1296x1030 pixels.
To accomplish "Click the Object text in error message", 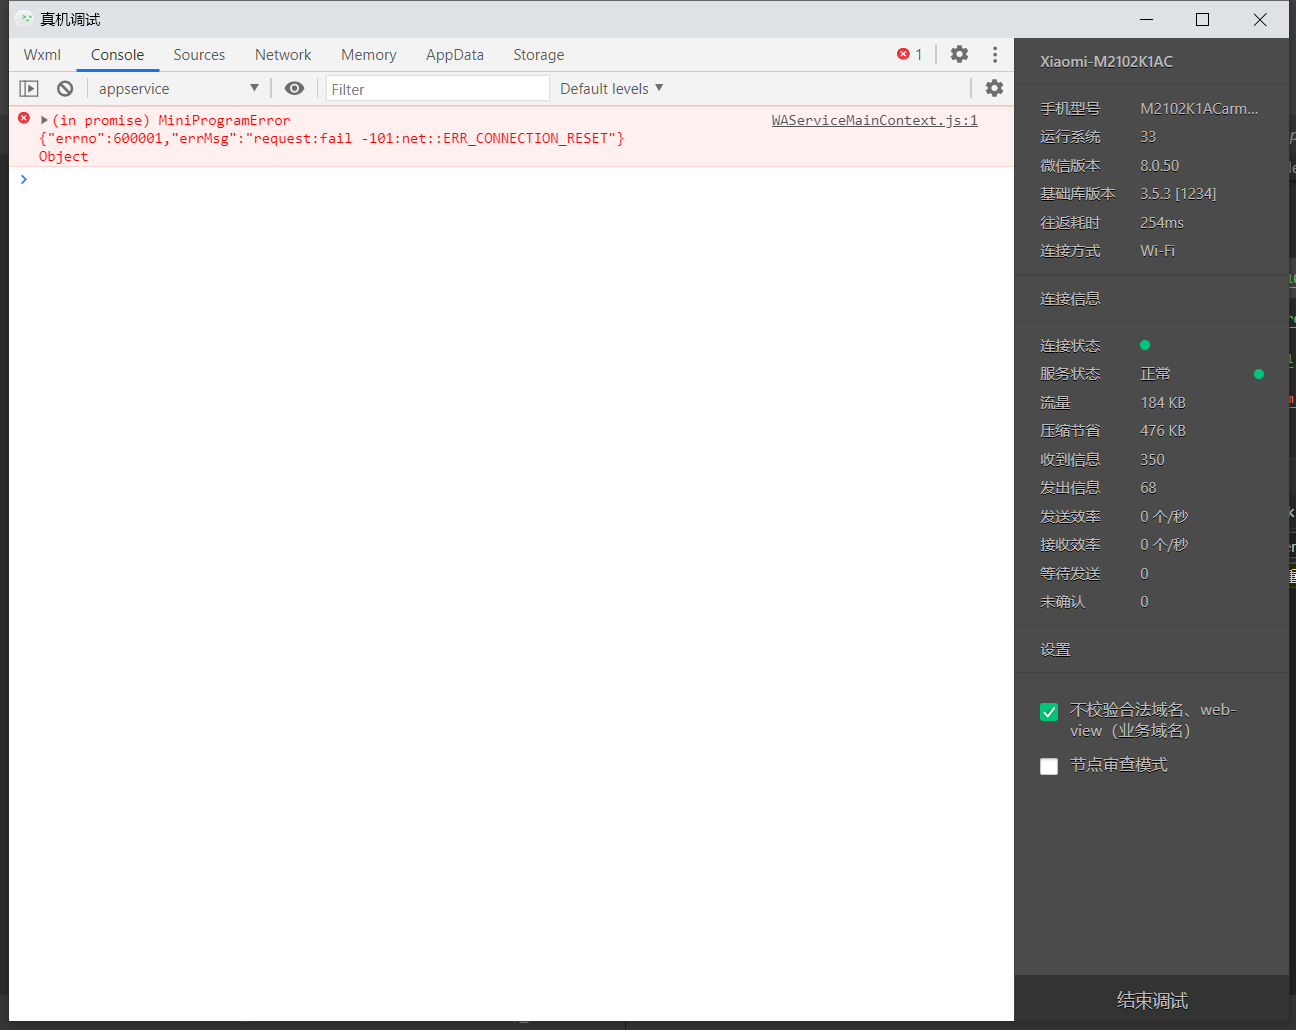I will (x=63, y=156).
